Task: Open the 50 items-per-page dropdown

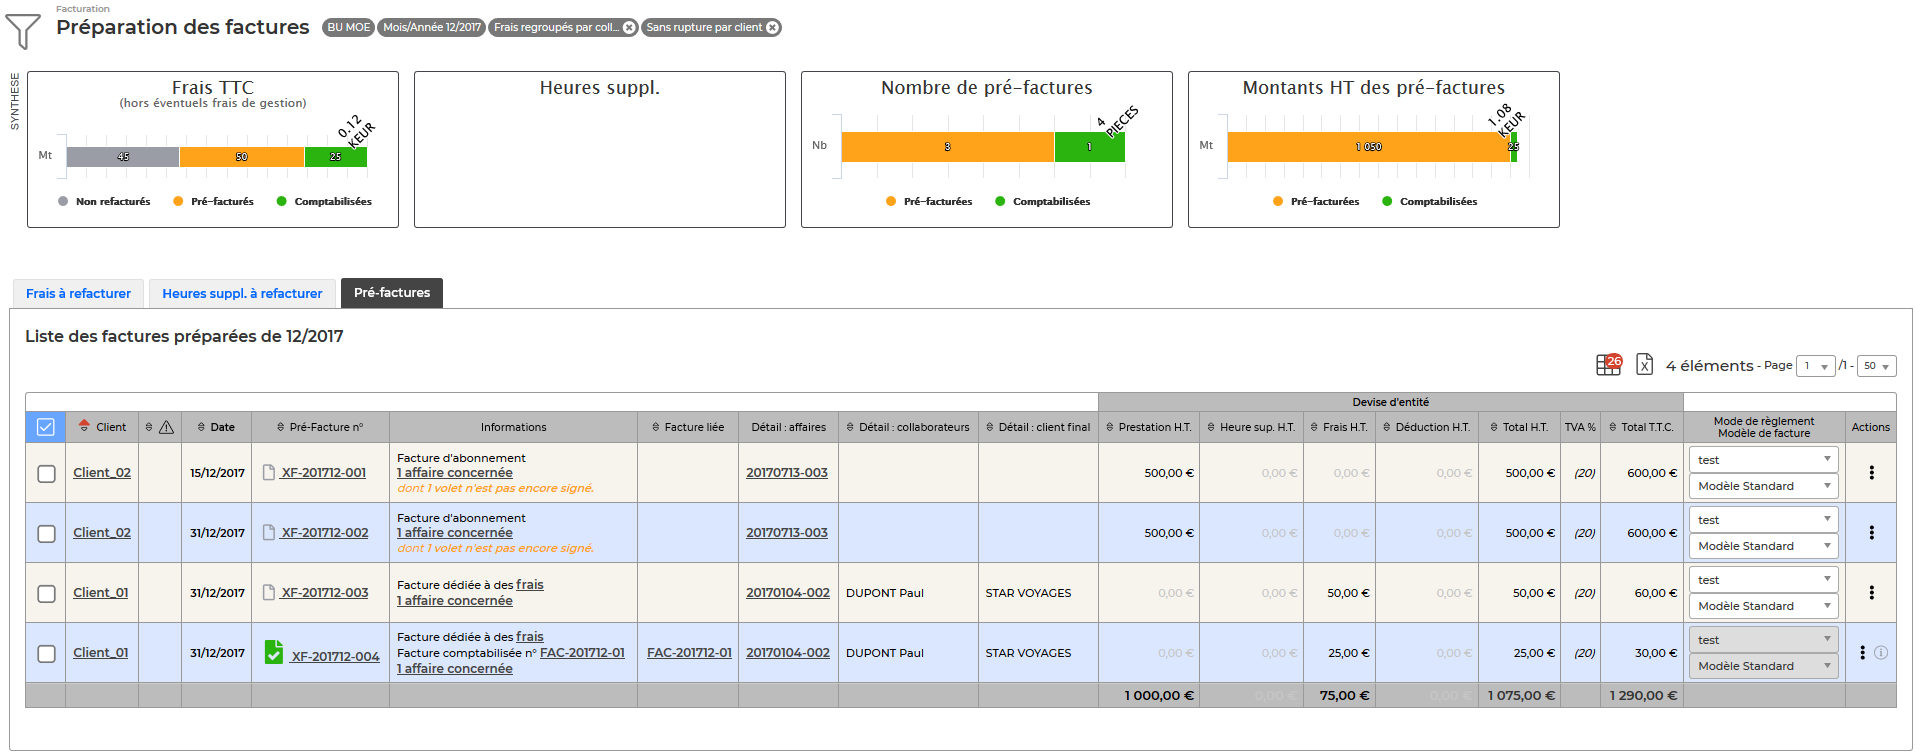Action: (x=1877, y=366)
